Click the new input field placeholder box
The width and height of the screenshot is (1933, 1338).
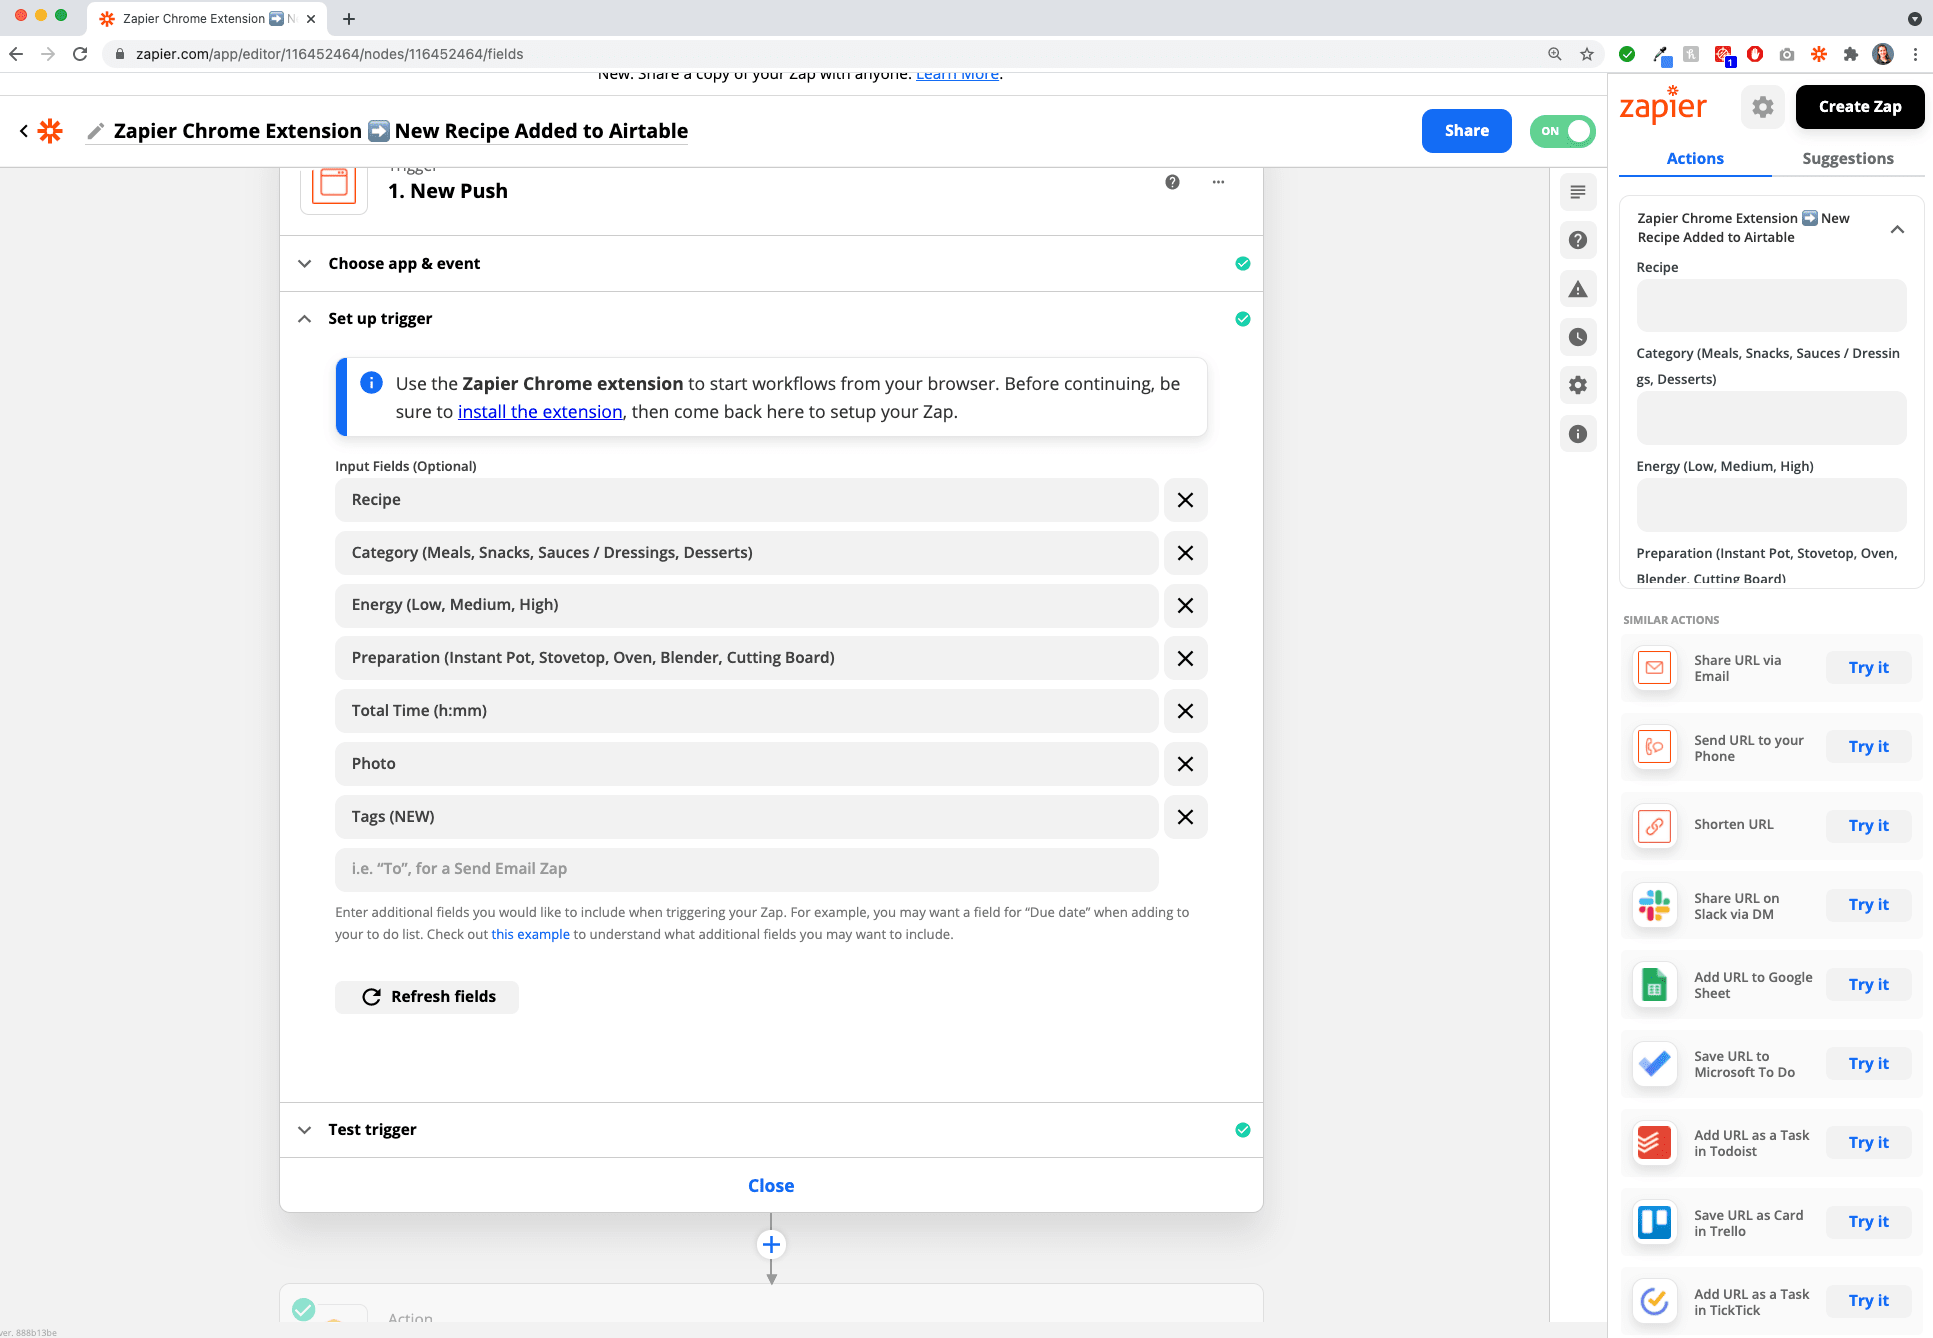[746, 869]
